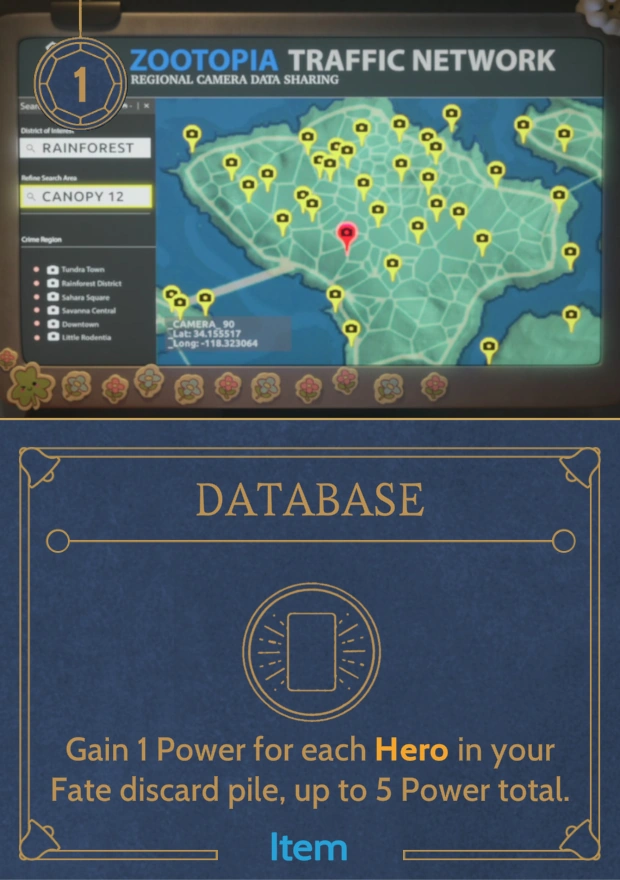620x880 pixels.
Task: Click the CANOPY 12 refine search field
Action: [x=86, y=197]
